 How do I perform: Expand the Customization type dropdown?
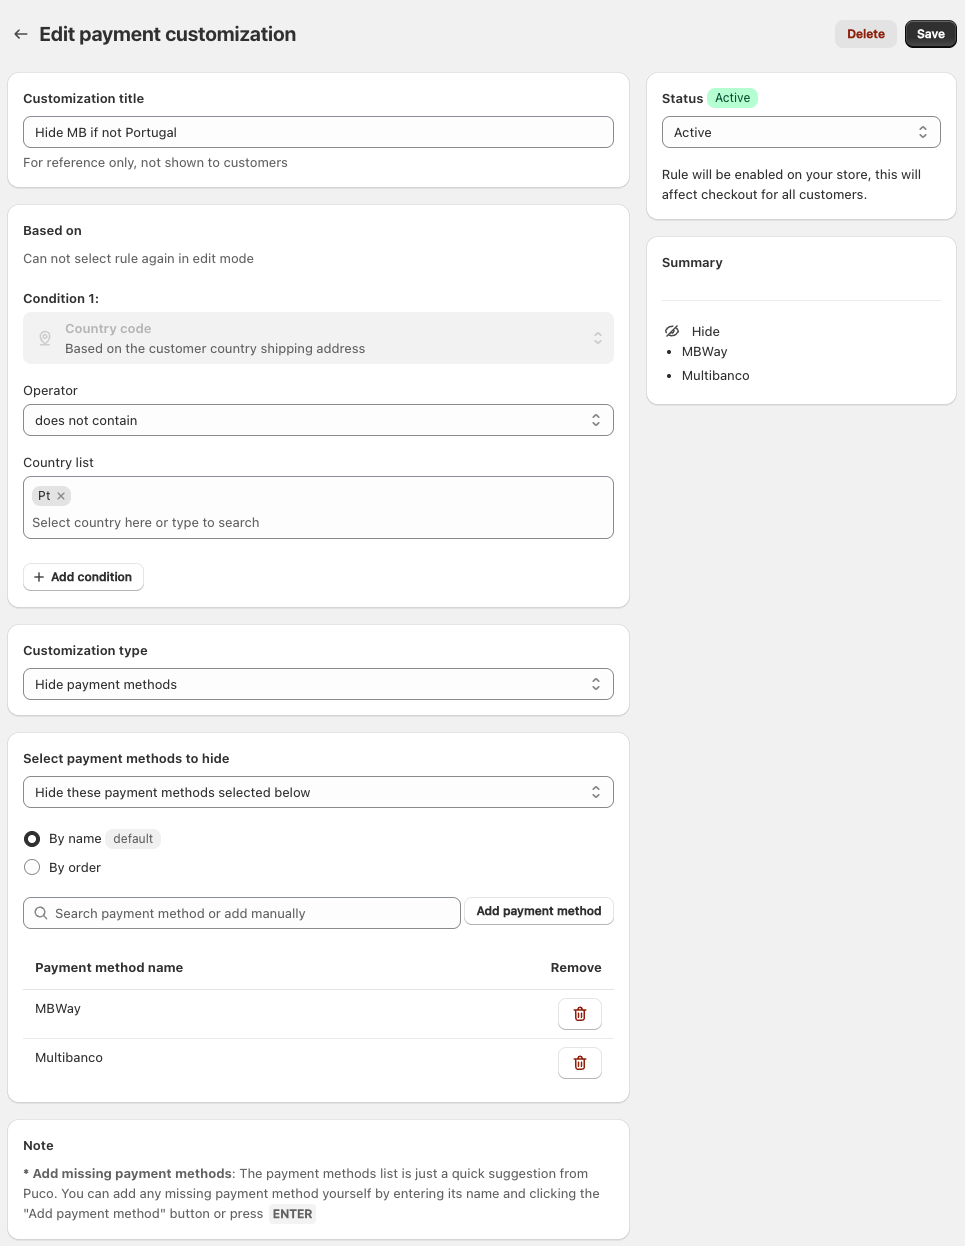[318, 684]
